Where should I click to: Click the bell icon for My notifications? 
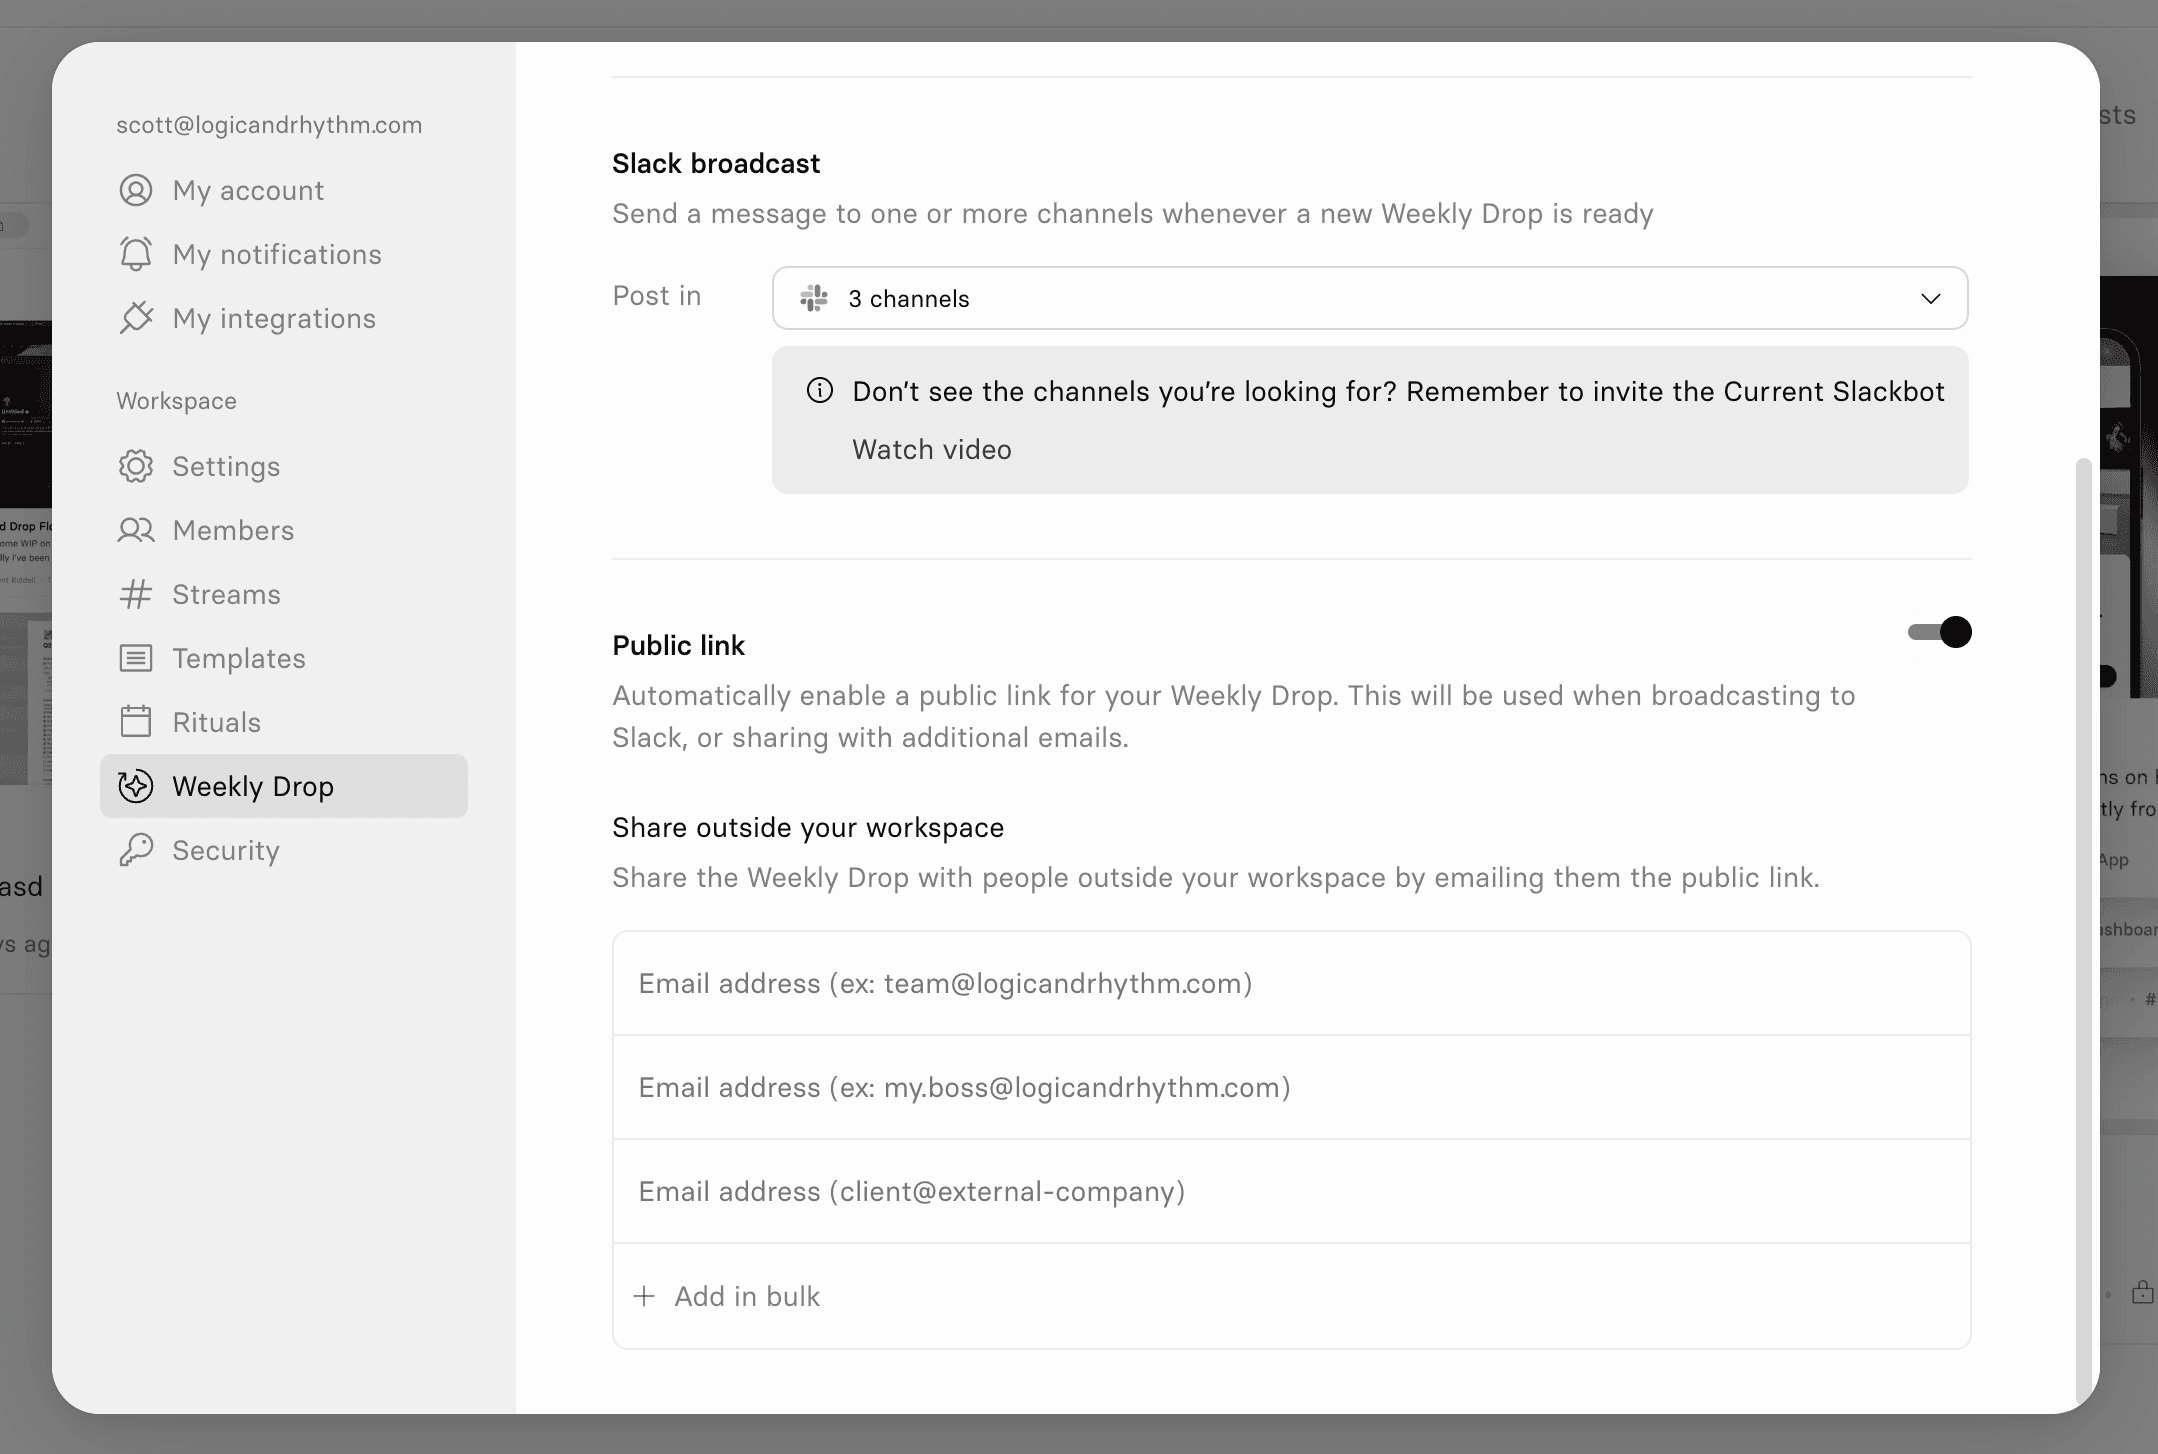tap(136, 254)
